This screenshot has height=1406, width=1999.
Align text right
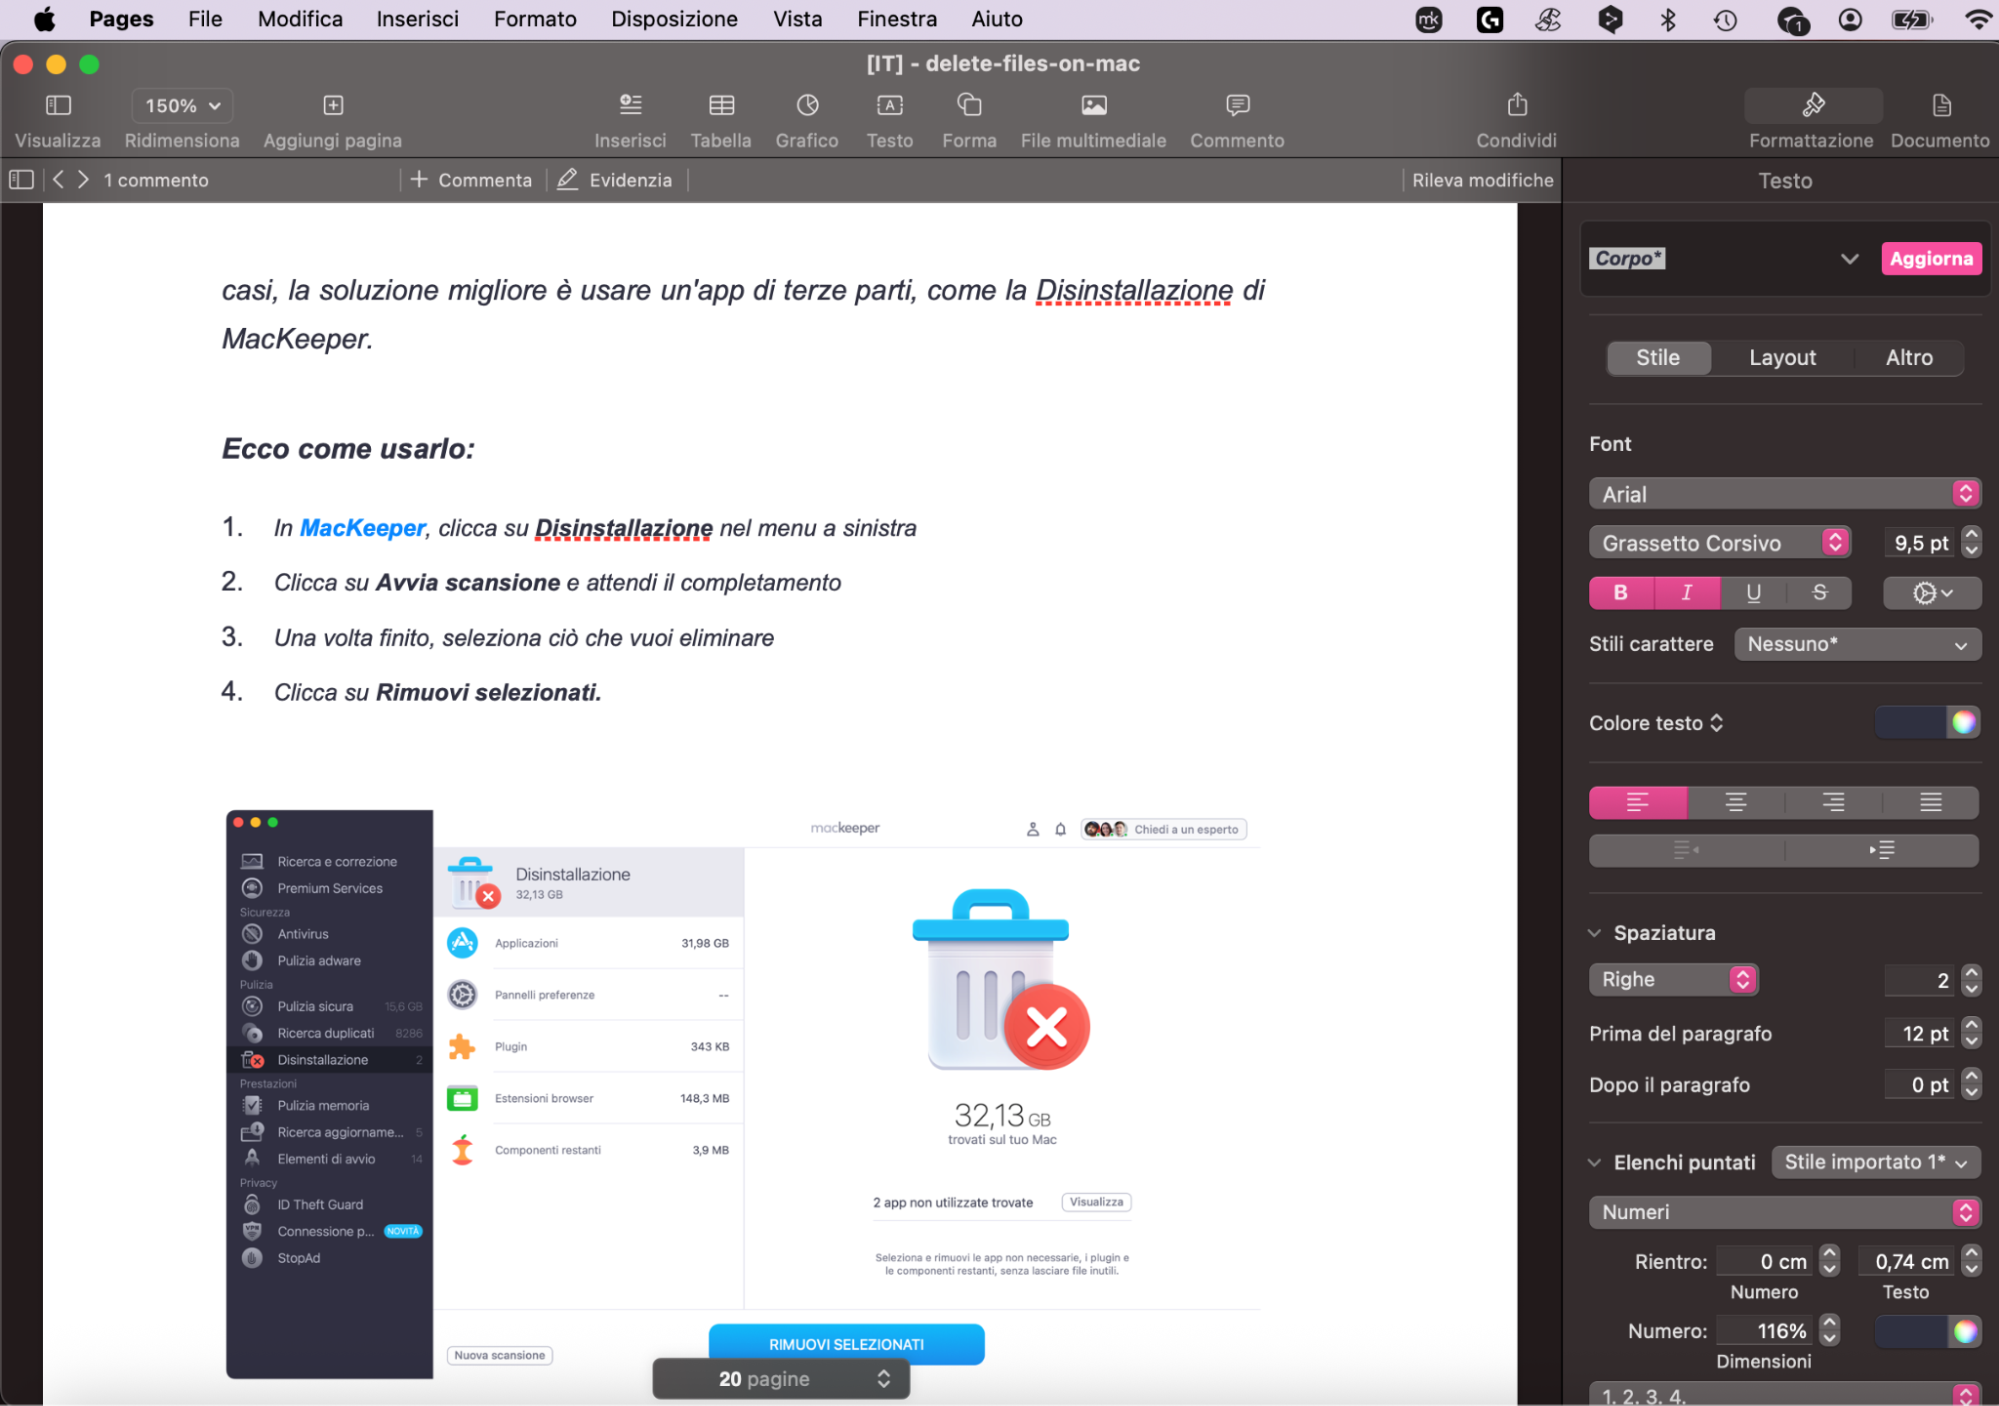coord(1833,802)
